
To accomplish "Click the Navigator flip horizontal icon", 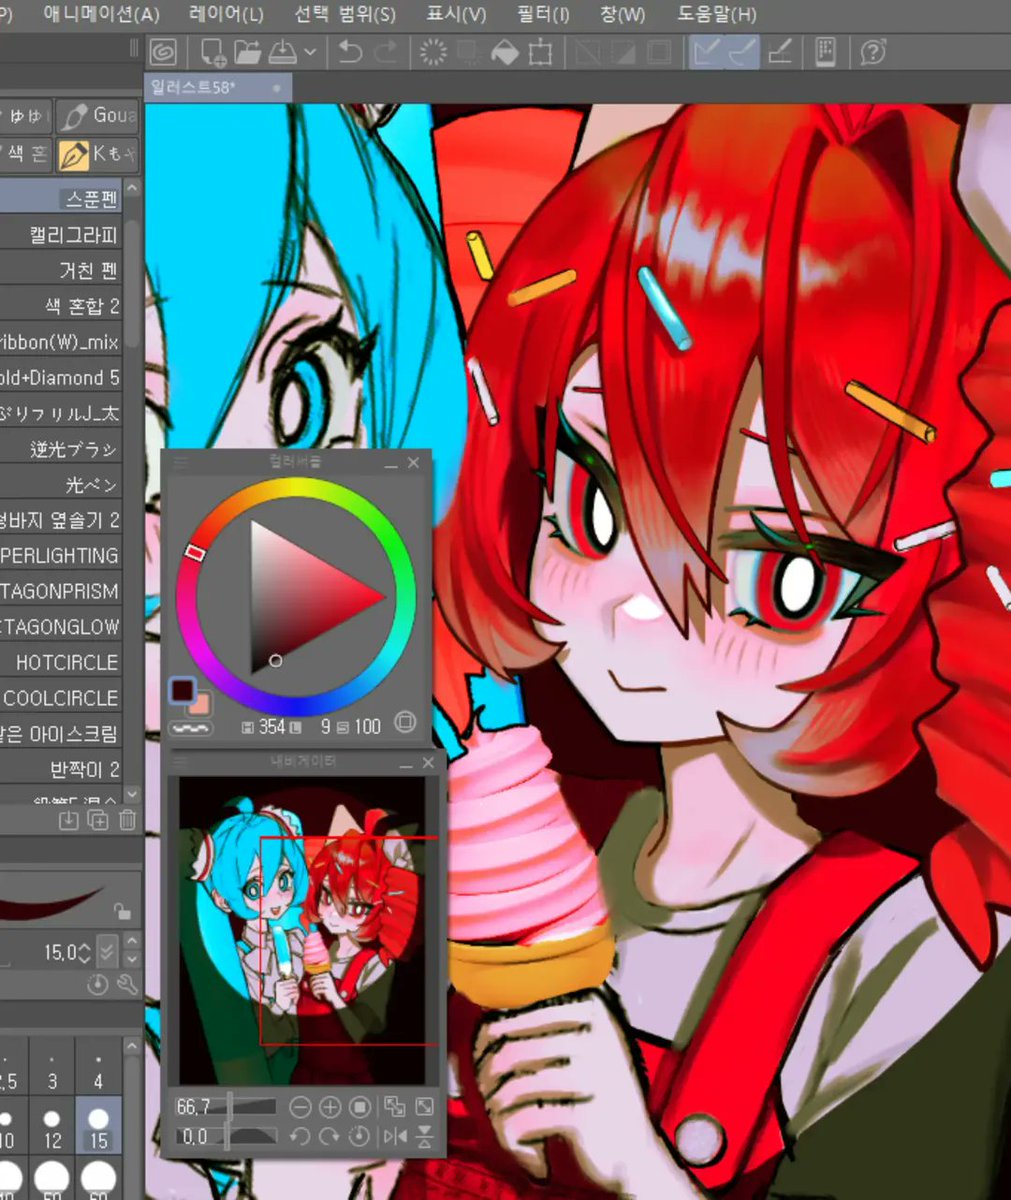I will click(x=395, y=1137).
